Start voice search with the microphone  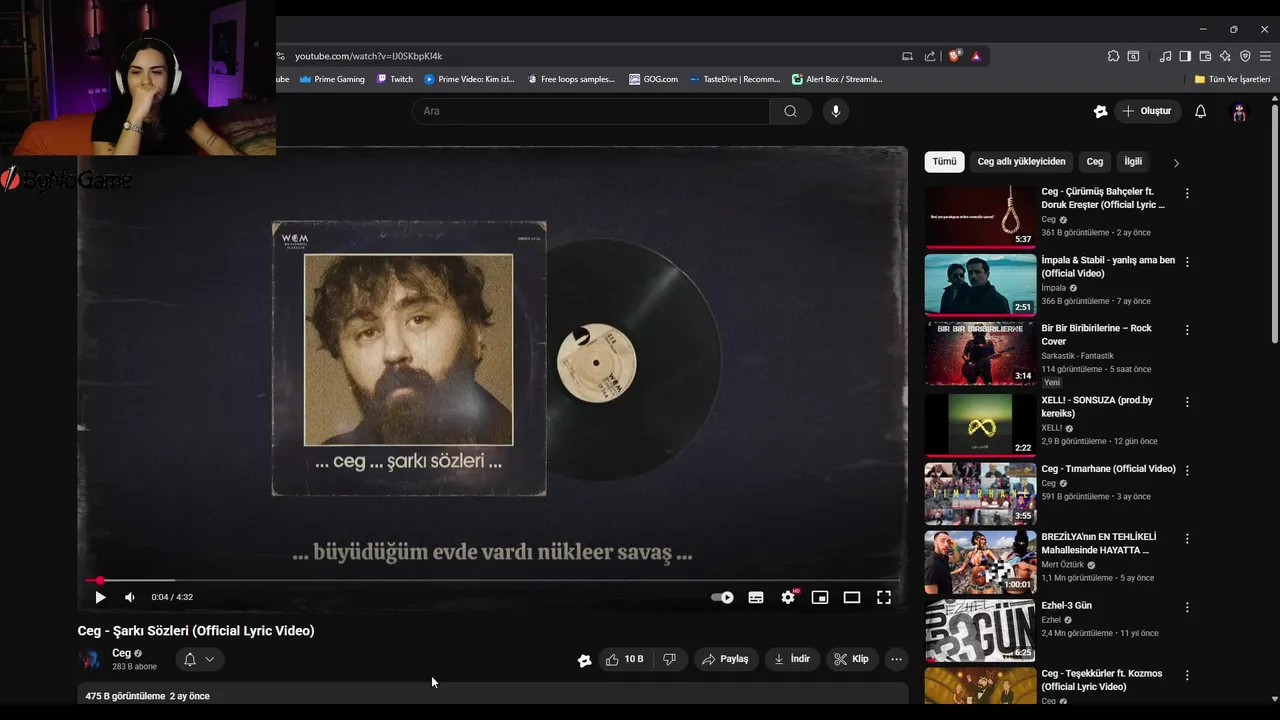tap(836, 111)
